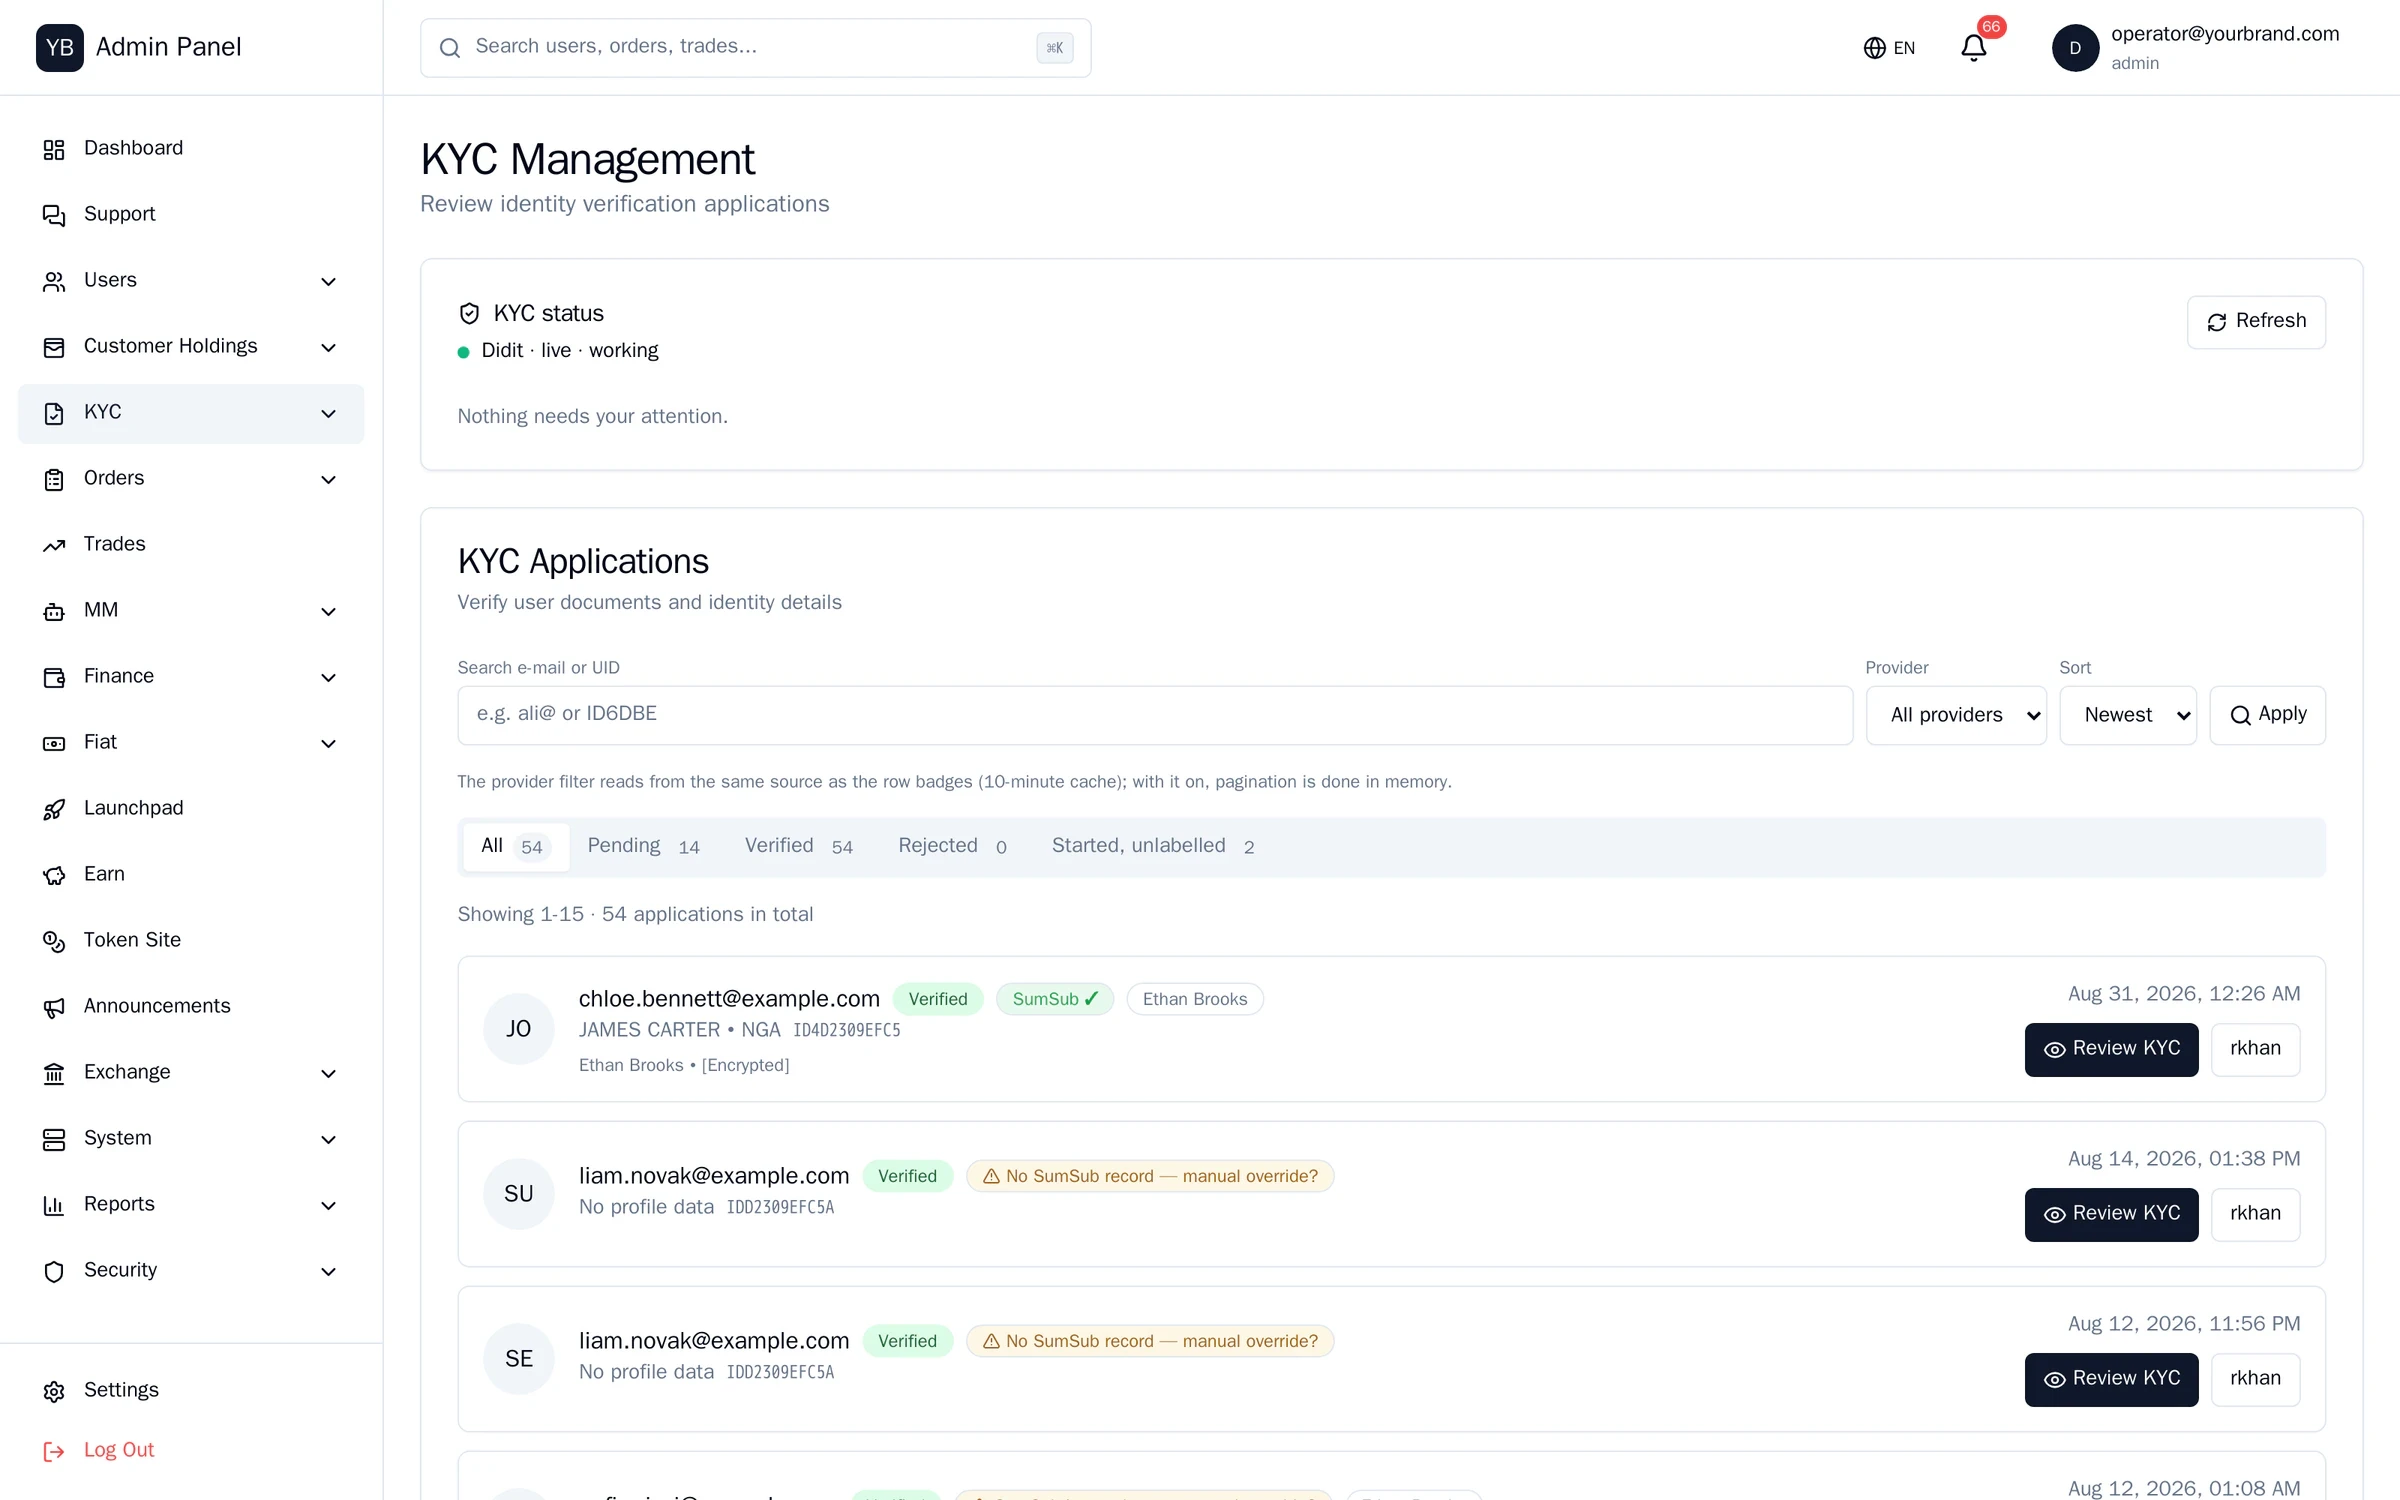This screenshot has height=1500, width=2400.
Task: Click the search magnifier icon in top bar
Action: (450, 48)
